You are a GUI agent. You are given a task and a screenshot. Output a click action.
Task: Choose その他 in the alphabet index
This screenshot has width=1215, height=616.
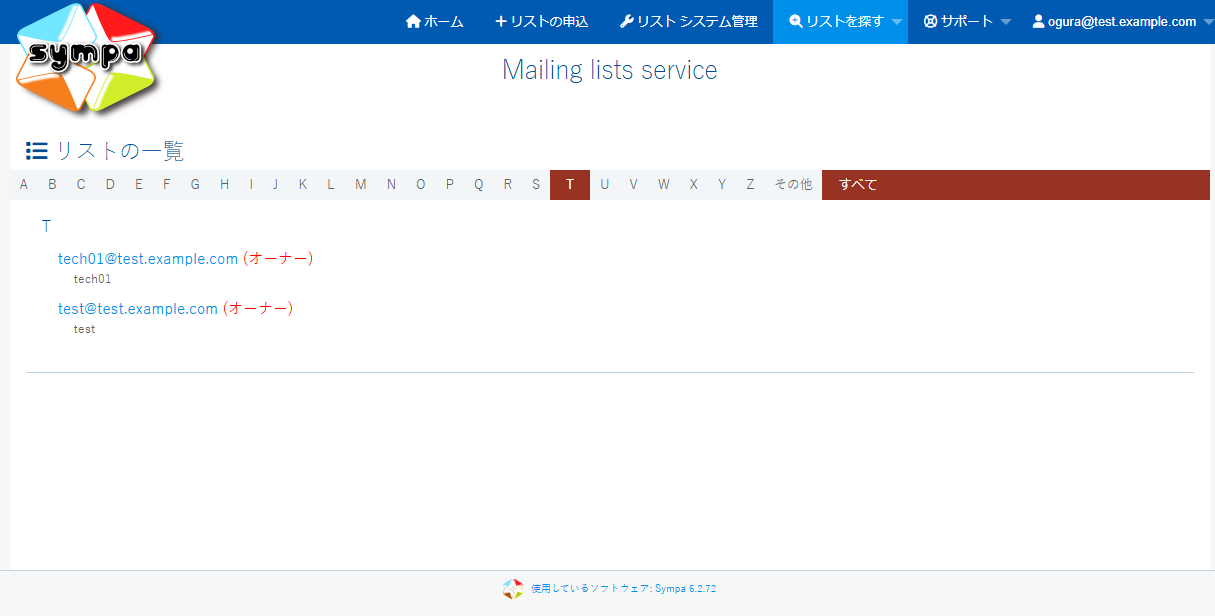(x=793, y=184)
